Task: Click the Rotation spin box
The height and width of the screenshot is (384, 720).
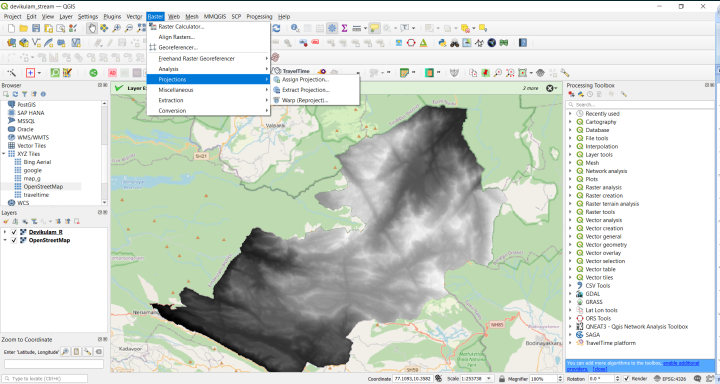Action: (604, 379)
